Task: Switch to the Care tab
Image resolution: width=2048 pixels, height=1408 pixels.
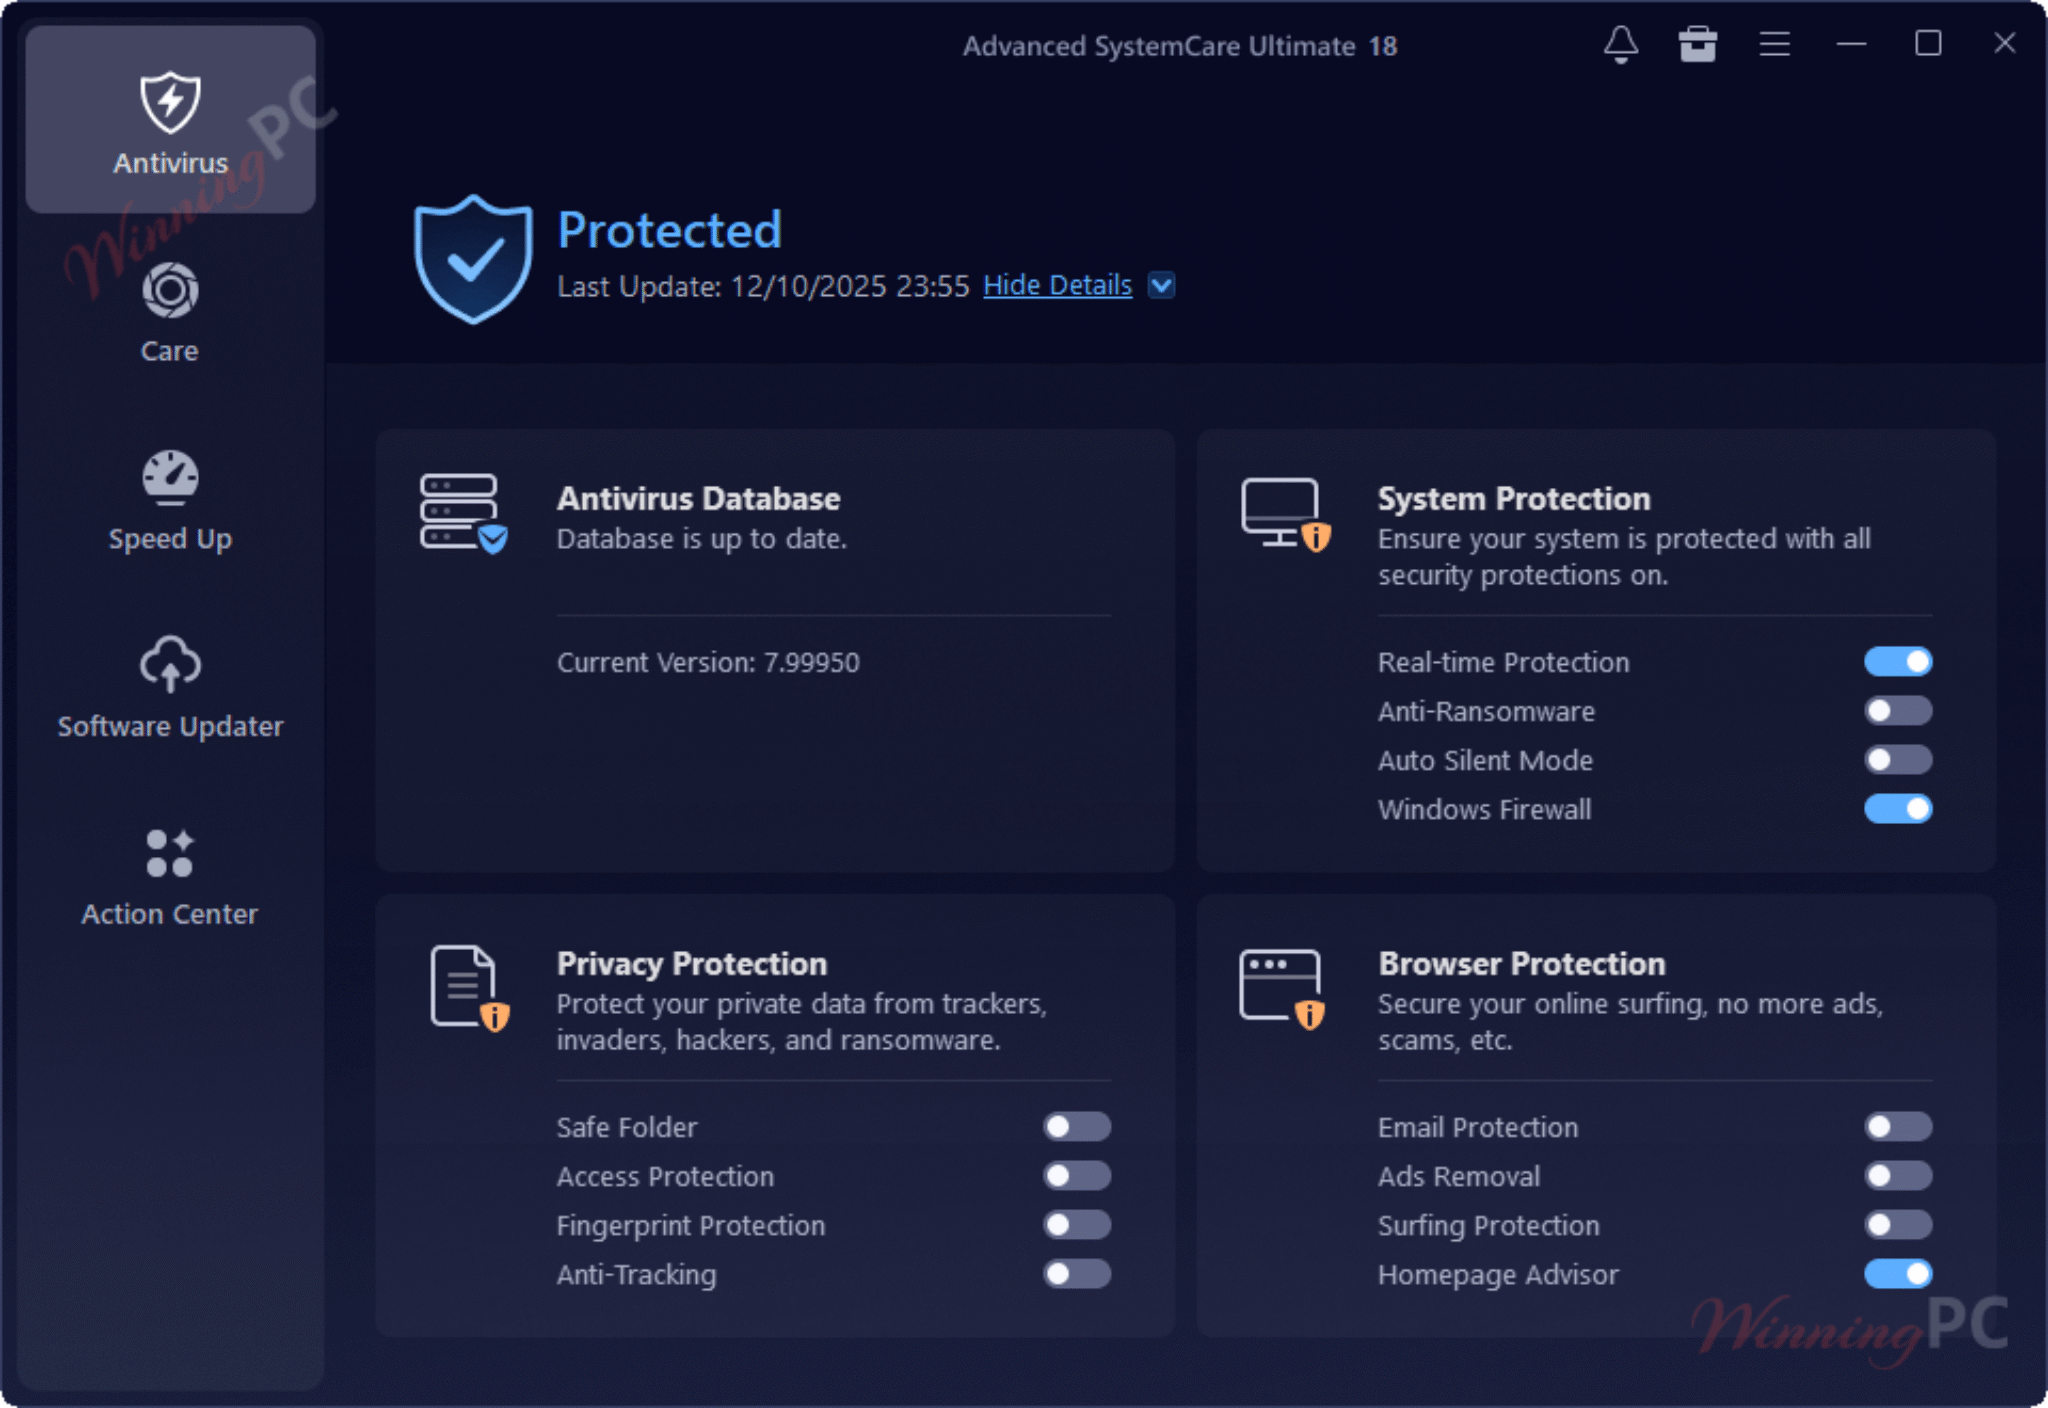Action: click(x=170, y=313)
